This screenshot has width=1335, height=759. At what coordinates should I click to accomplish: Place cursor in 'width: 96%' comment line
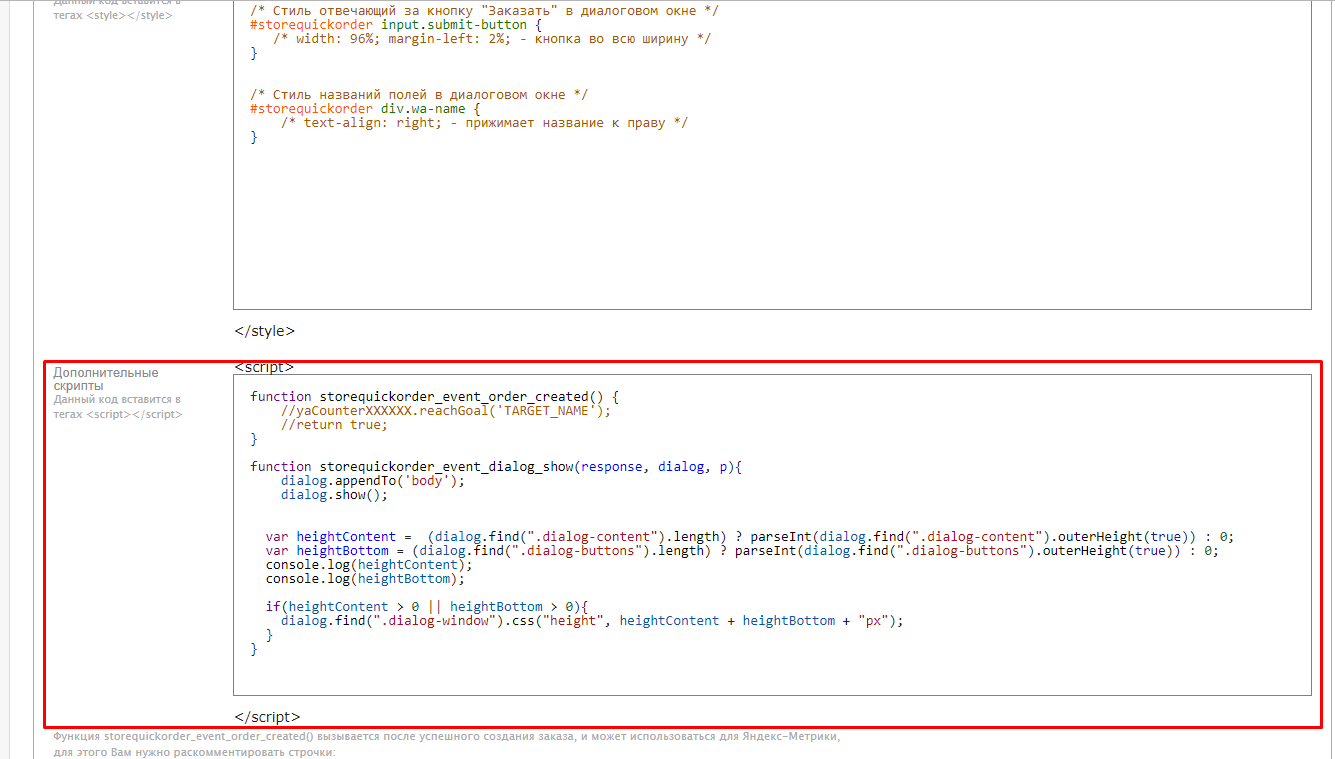490,39
